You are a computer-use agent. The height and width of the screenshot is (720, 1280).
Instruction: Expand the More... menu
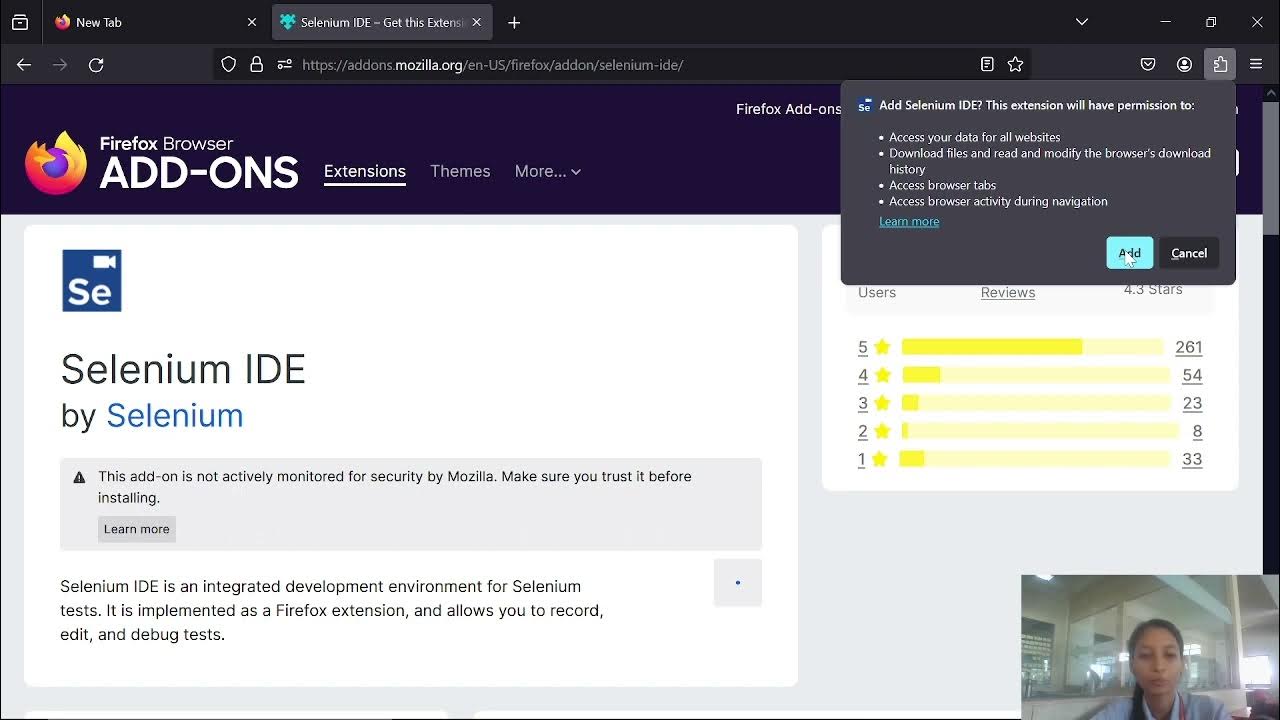pyautogui.click(x=548, y=171)
